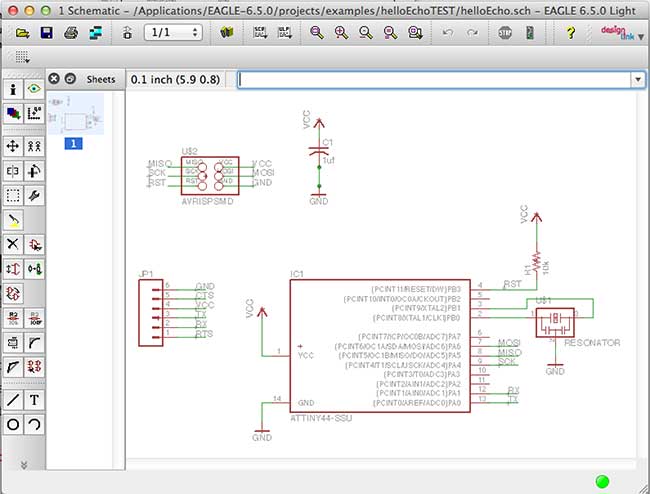Expand more tools with double chevron
Screen dimensions: 650x494
coord(24,465)
